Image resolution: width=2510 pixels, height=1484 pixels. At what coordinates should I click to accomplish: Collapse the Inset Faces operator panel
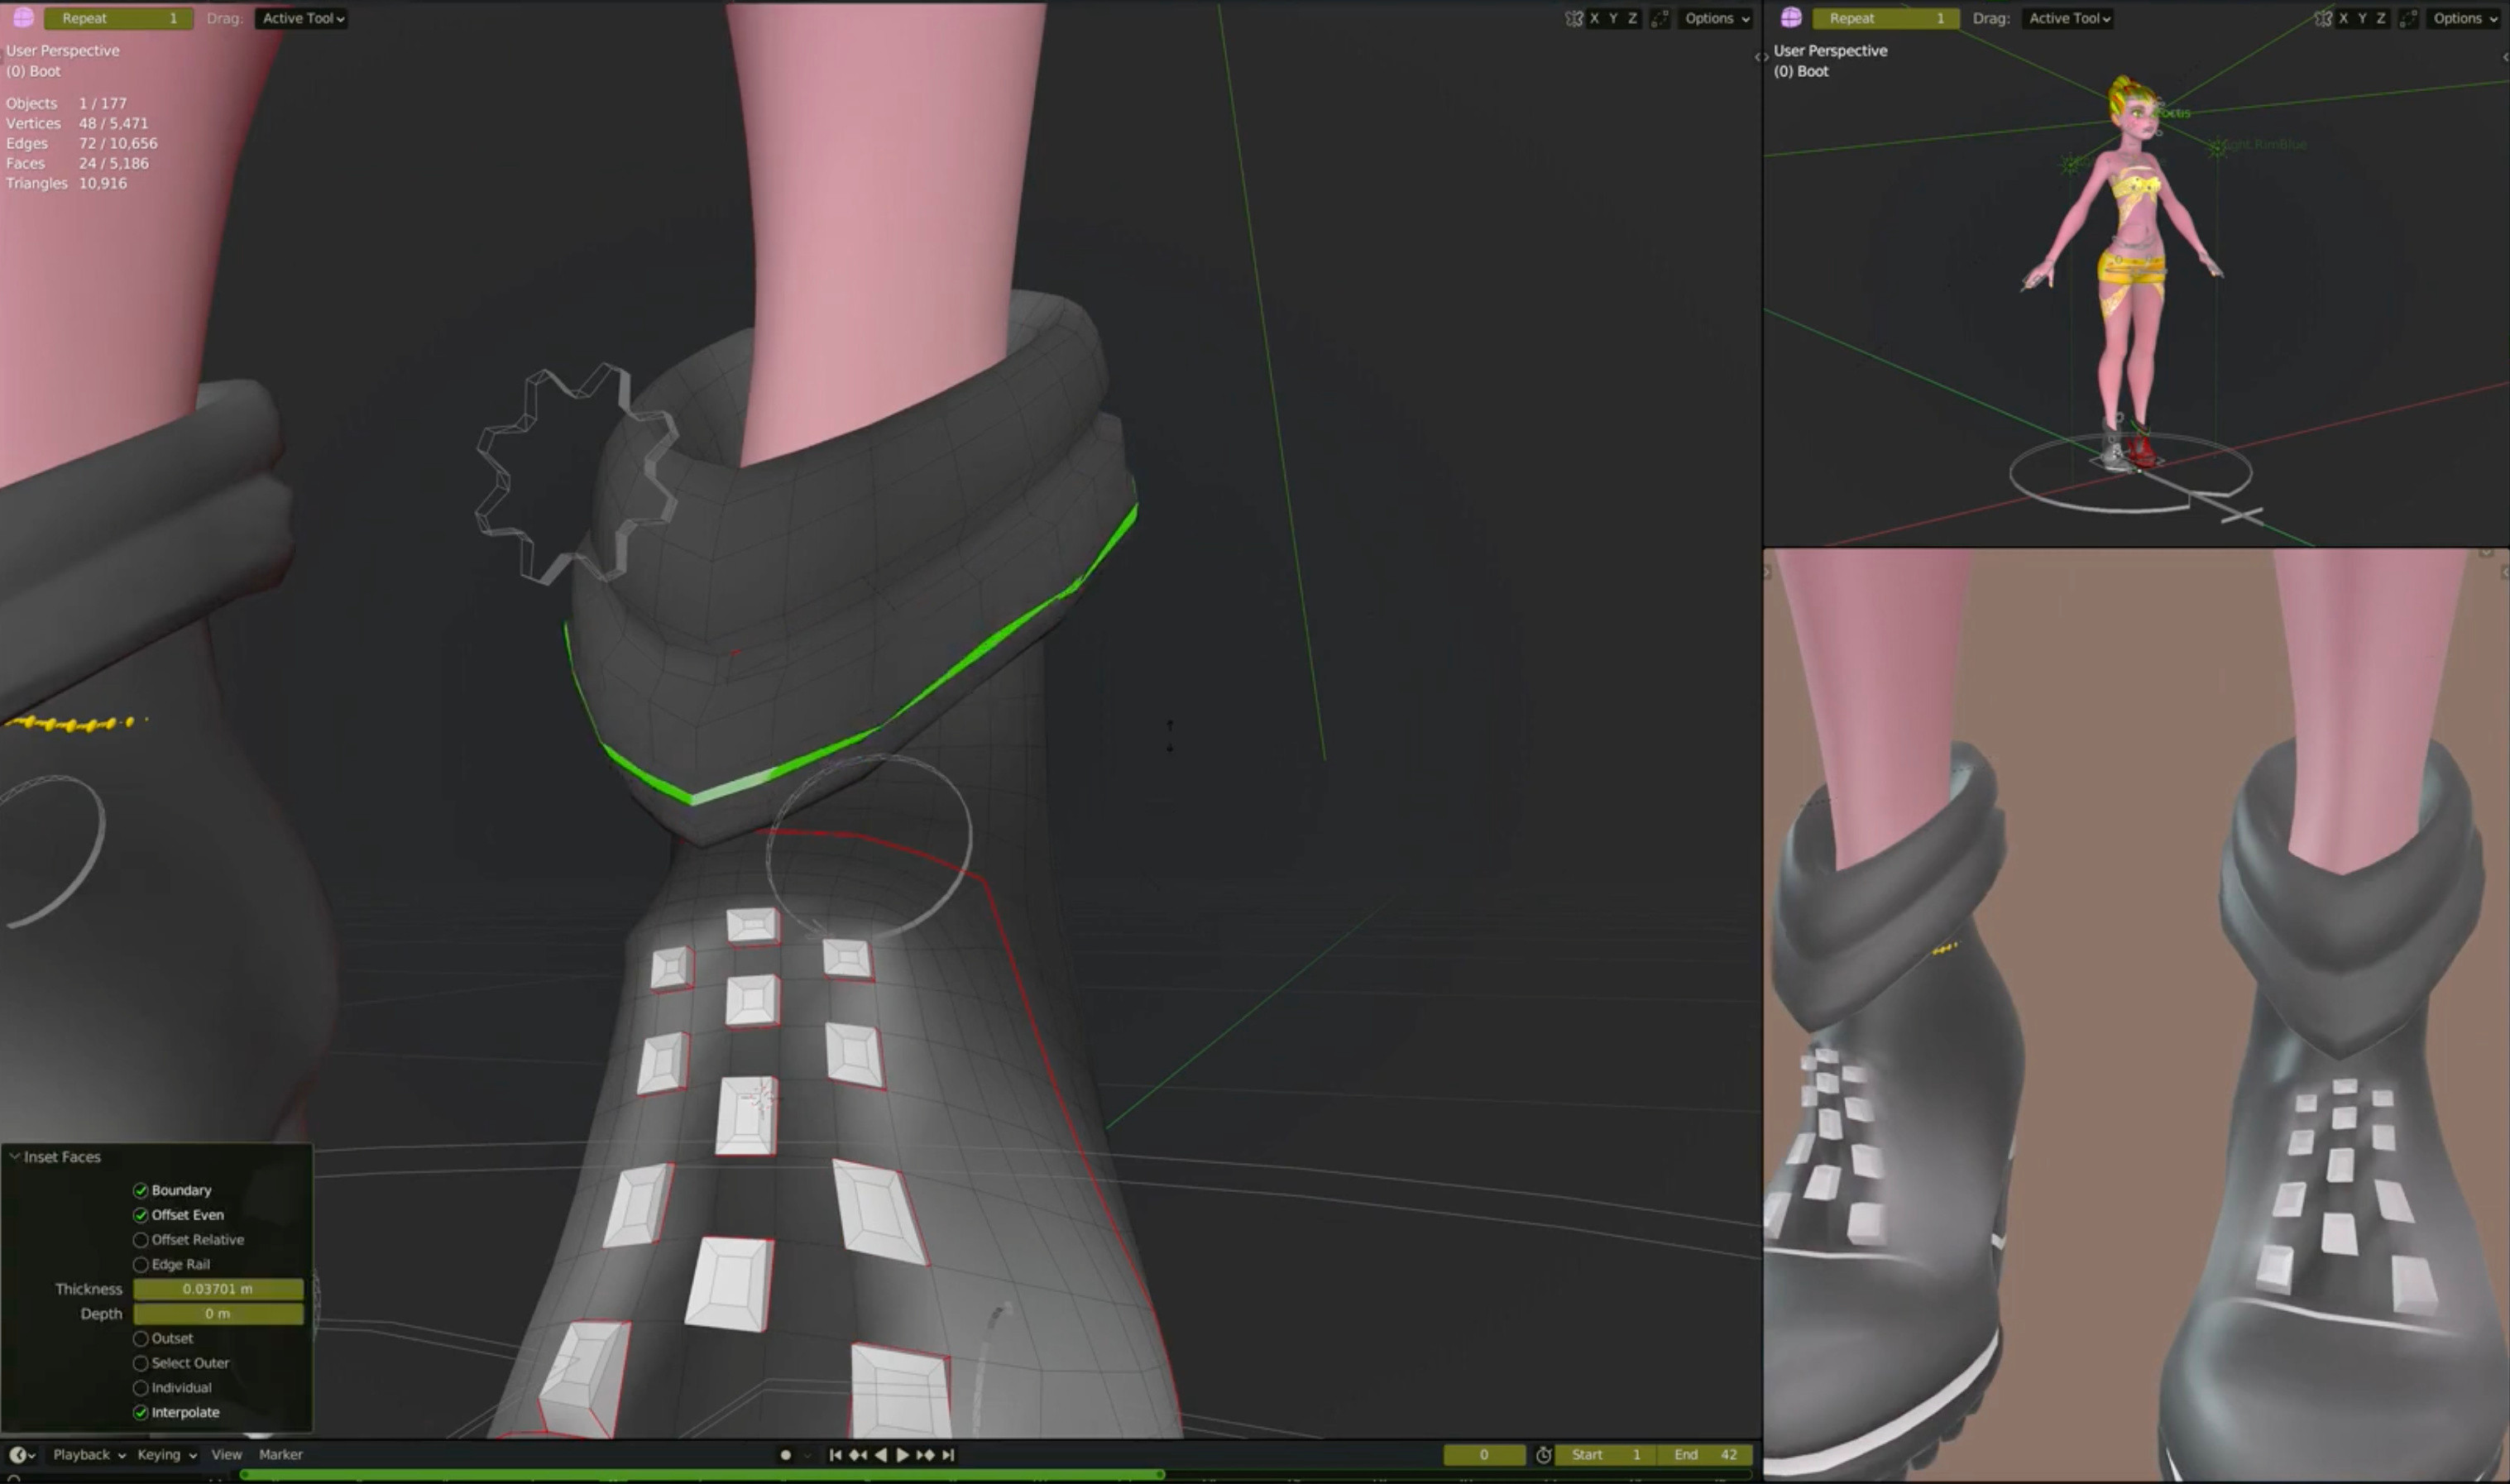(x=15, y=1156)
